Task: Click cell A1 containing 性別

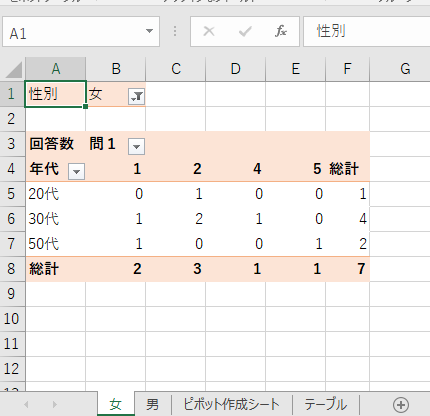Action: point(56,94)
